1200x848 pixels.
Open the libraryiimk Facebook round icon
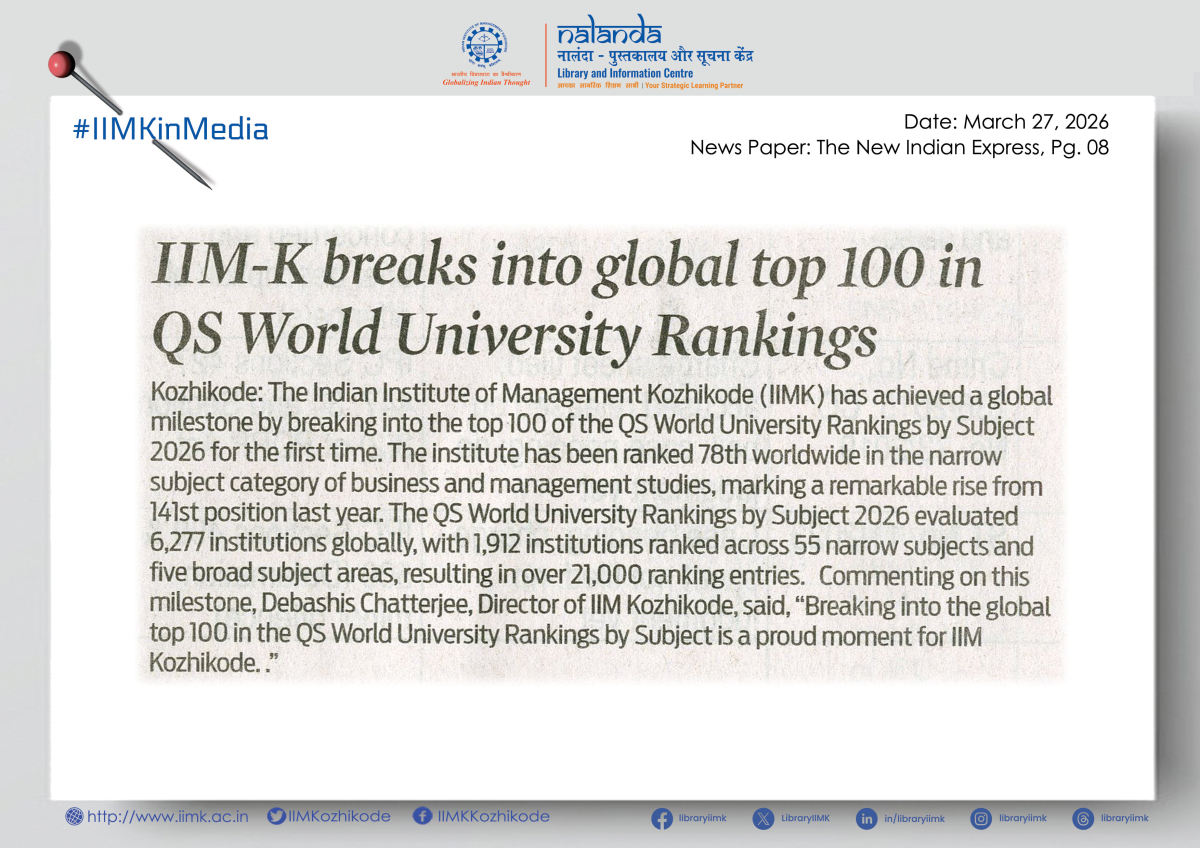coord(662,819)
